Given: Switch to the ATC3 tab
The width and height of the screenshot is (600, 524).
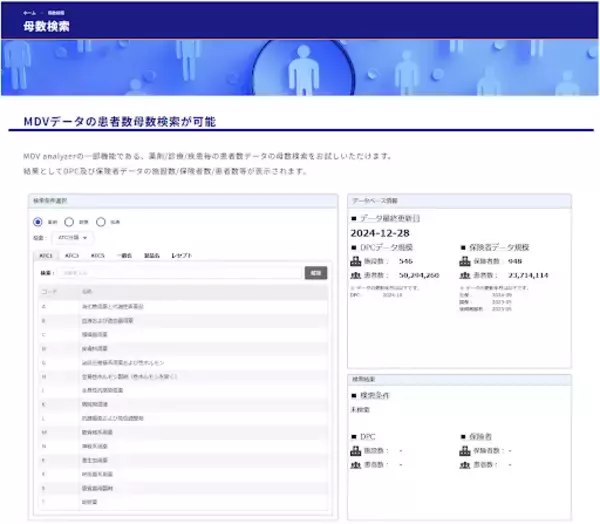Looking at the screenshot, I should (72, 255).
